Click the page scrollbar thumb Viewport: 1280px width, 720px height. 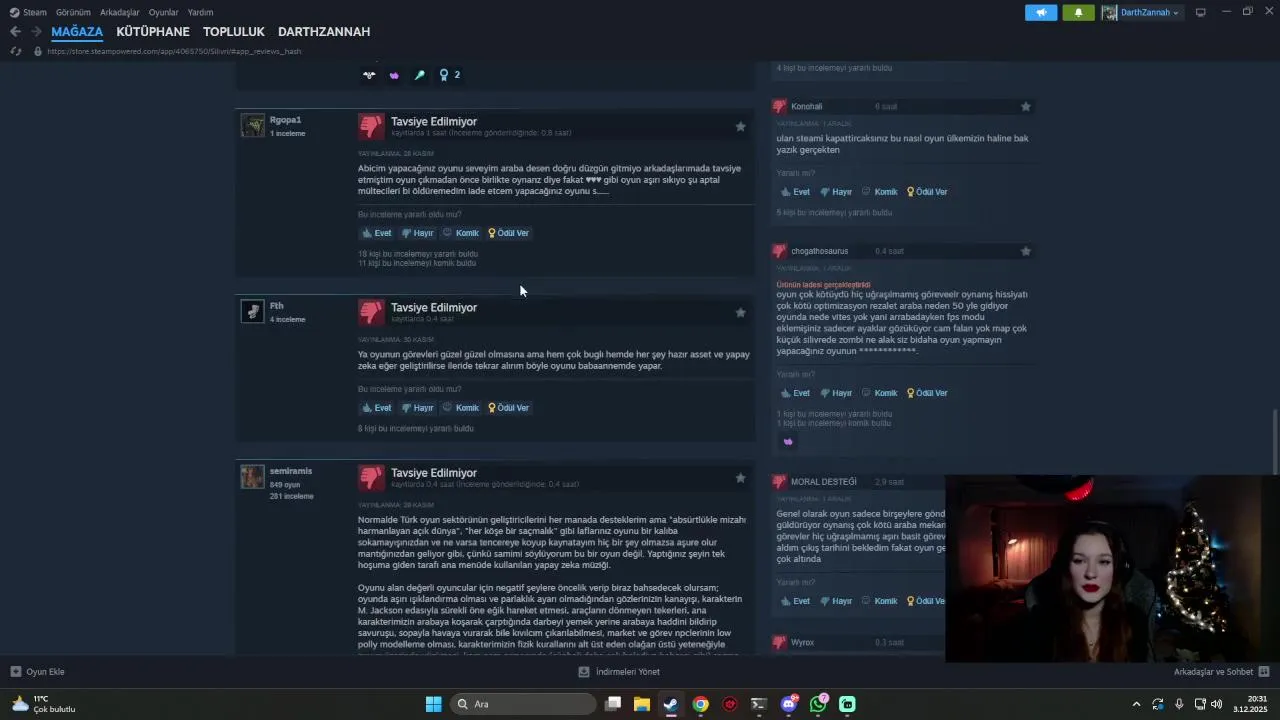coord(1274,442)
